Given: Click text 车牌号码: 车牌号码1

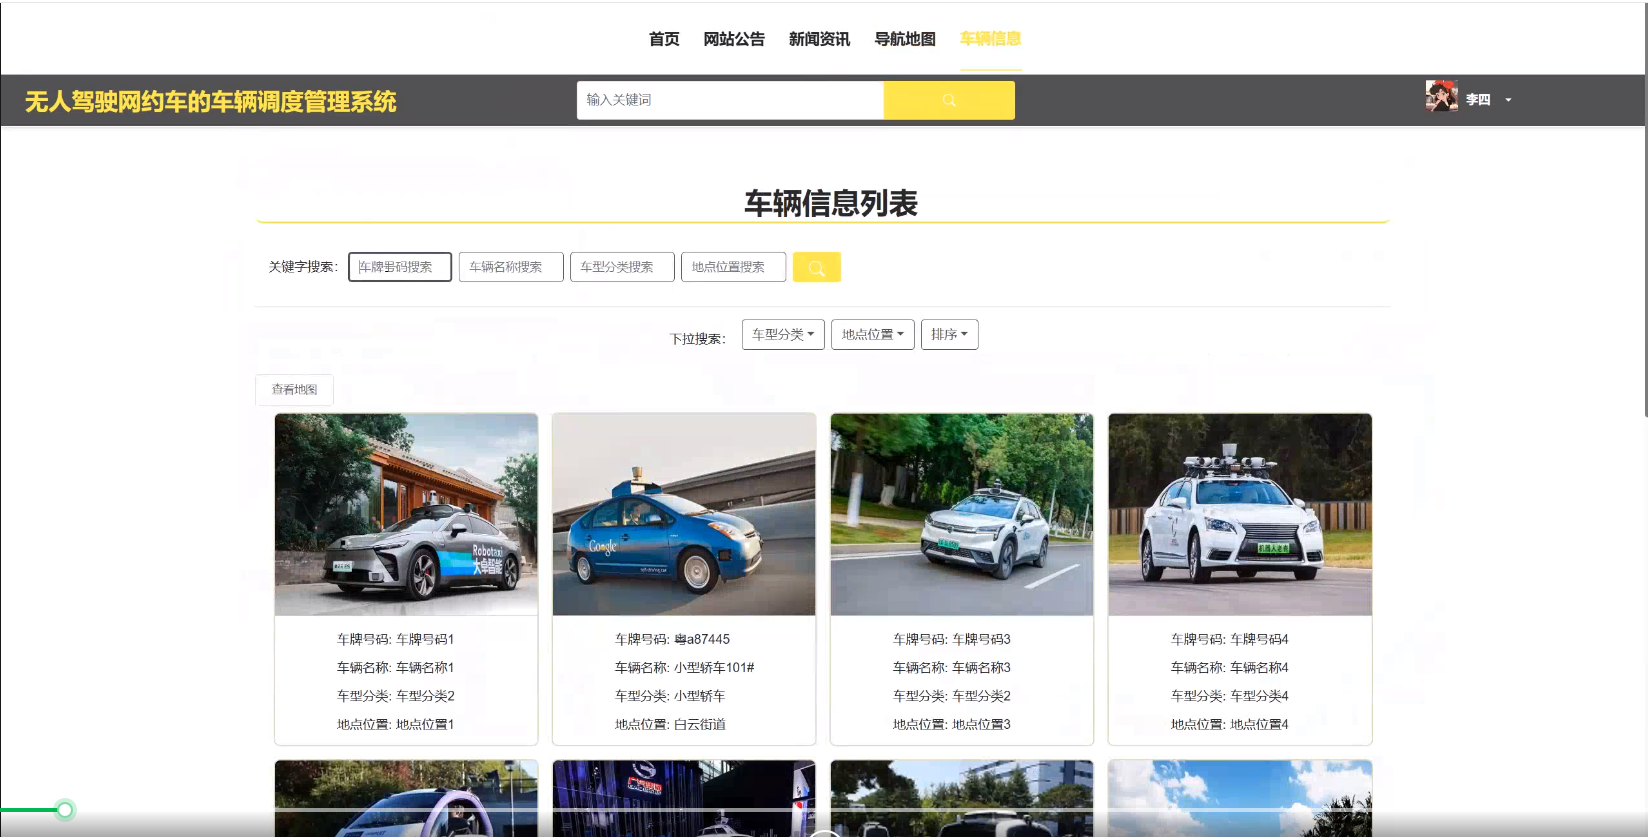Looking at the screenshot, I should coord(395,639).
